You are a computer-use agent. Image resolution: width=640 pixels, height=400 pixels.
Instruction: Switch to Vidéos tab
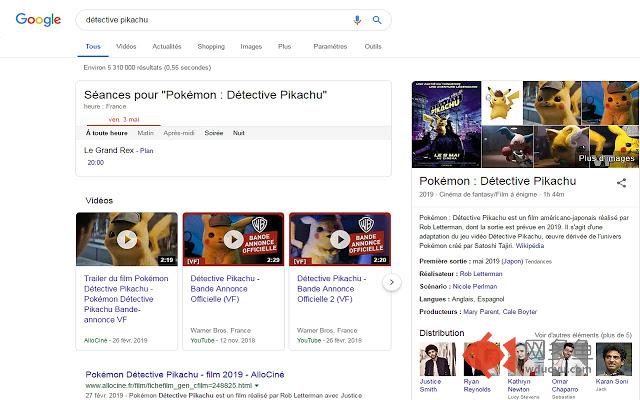click(x=126, y=47)
